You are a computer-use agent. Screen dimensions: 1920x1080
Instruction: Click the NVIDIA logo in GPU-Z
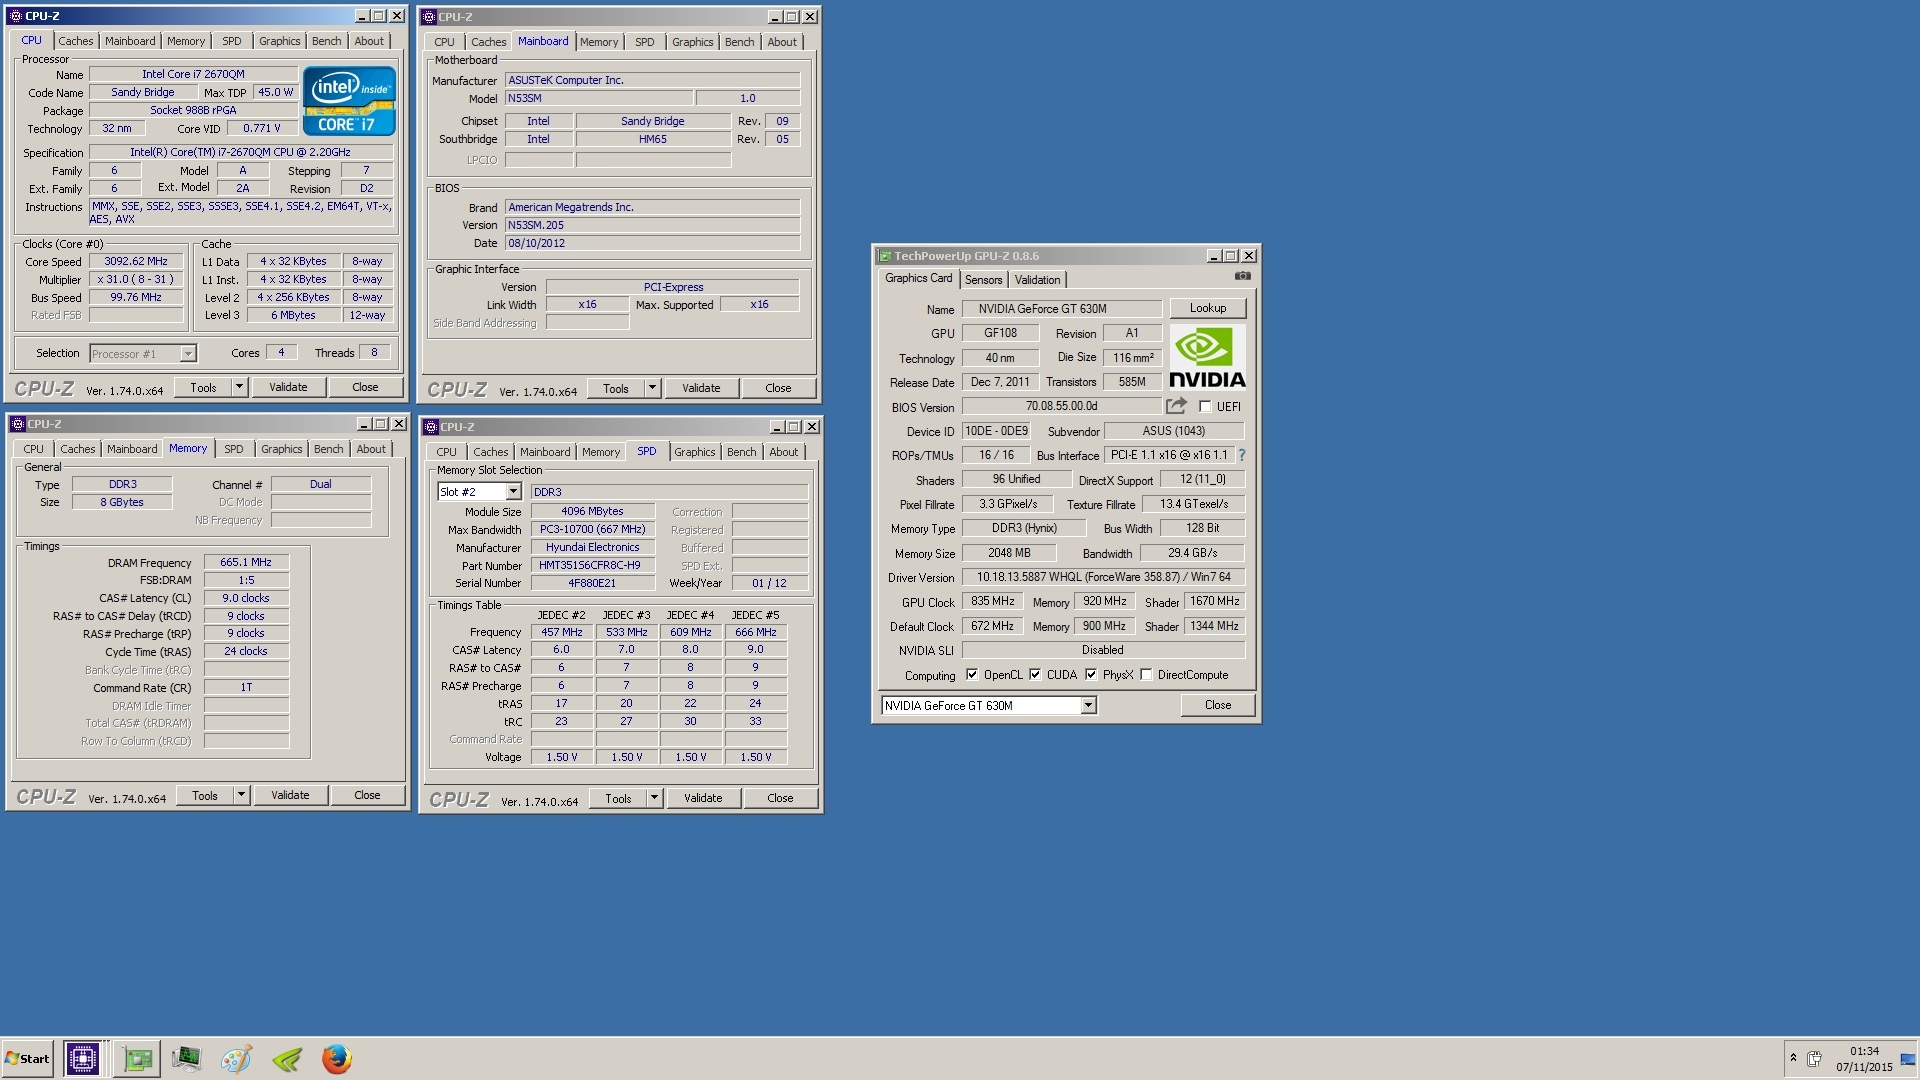(1207, 359)
